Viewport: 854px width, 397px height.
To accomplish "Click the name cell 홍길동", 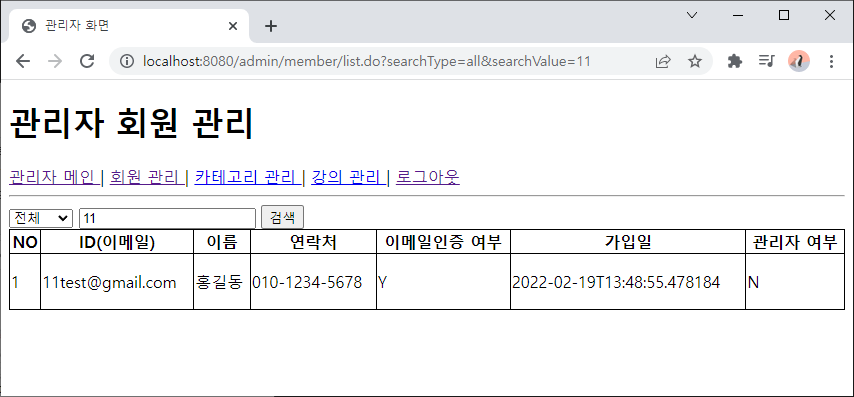I will 222,282.
